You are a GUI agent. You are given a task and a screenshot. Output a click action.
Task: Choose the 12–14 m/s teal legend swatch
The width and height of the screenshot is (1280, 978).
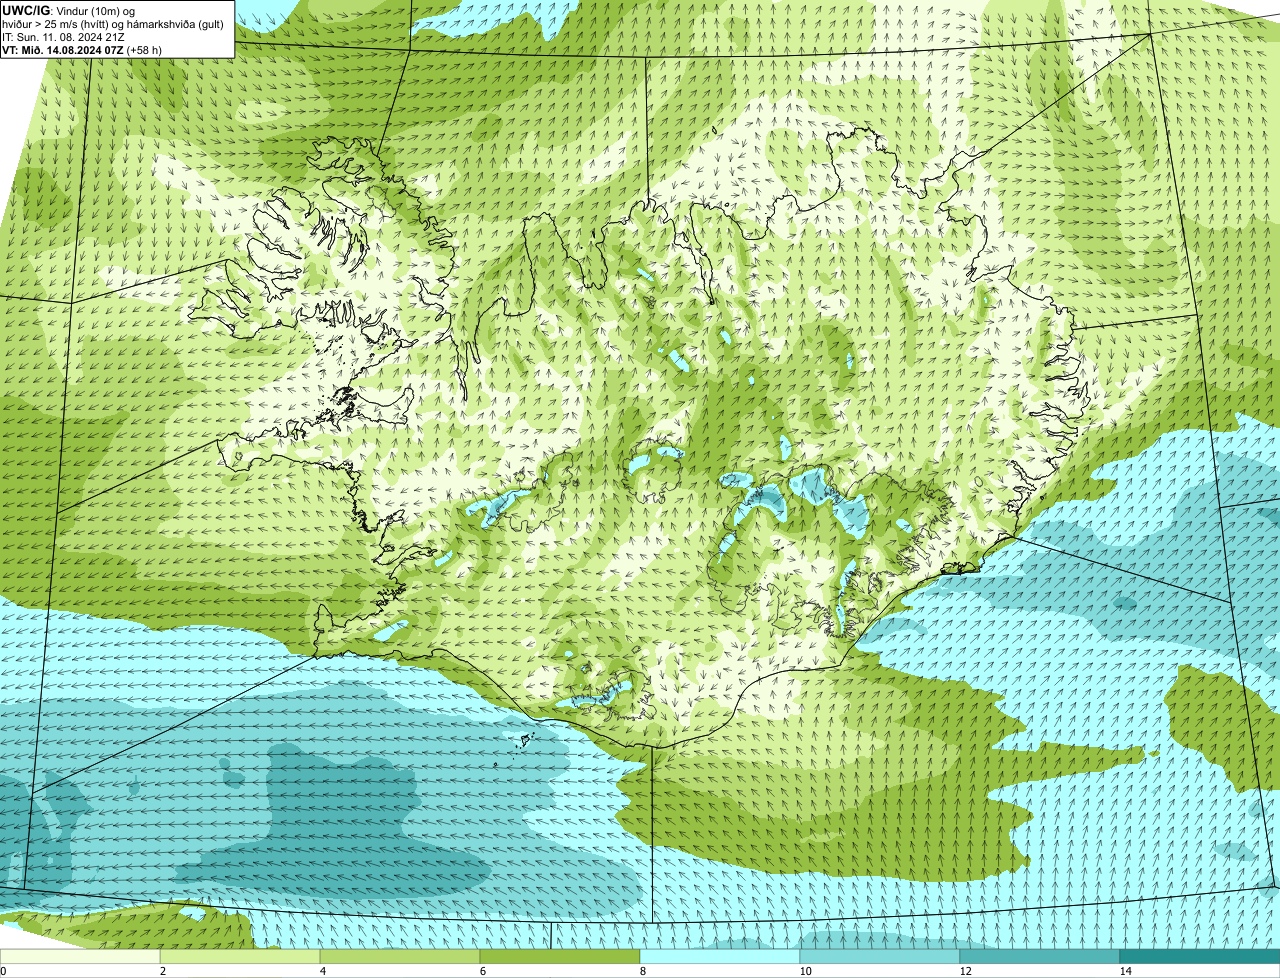[1040, 956]
